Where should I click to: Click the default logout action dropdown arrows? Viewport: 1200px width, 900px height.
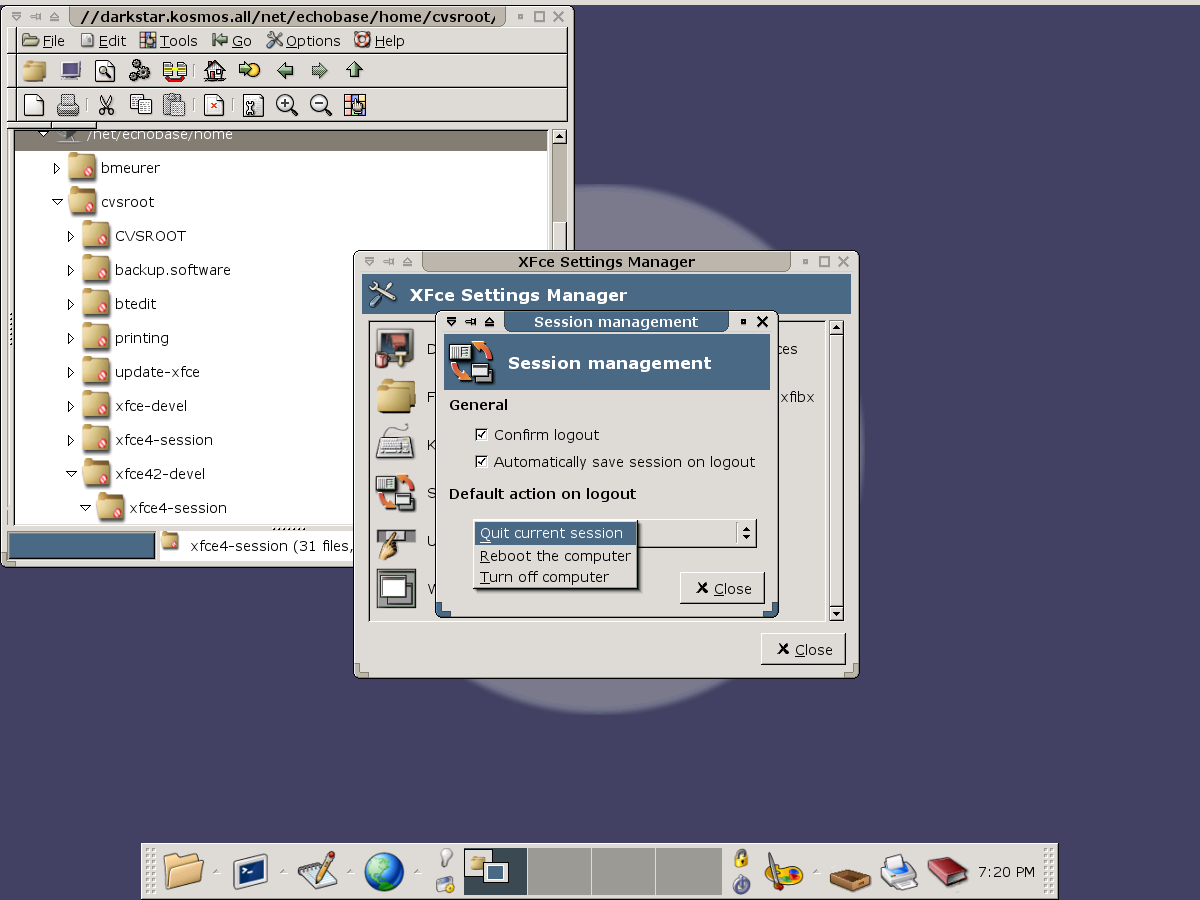coord(746,533)
